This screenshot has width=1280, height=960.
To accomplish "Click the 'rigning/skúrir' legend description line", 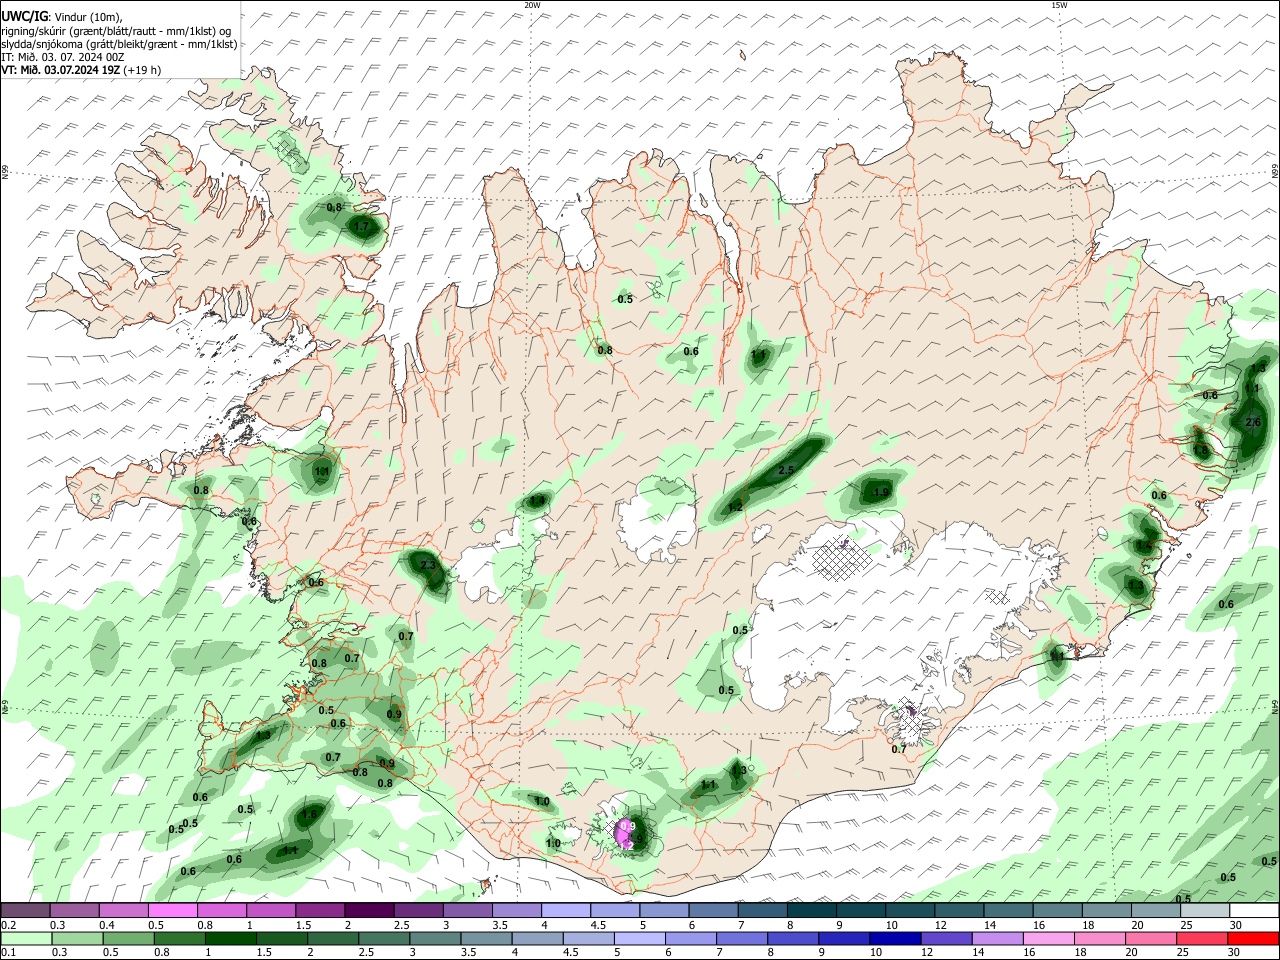I will click(x=116, y=31).
